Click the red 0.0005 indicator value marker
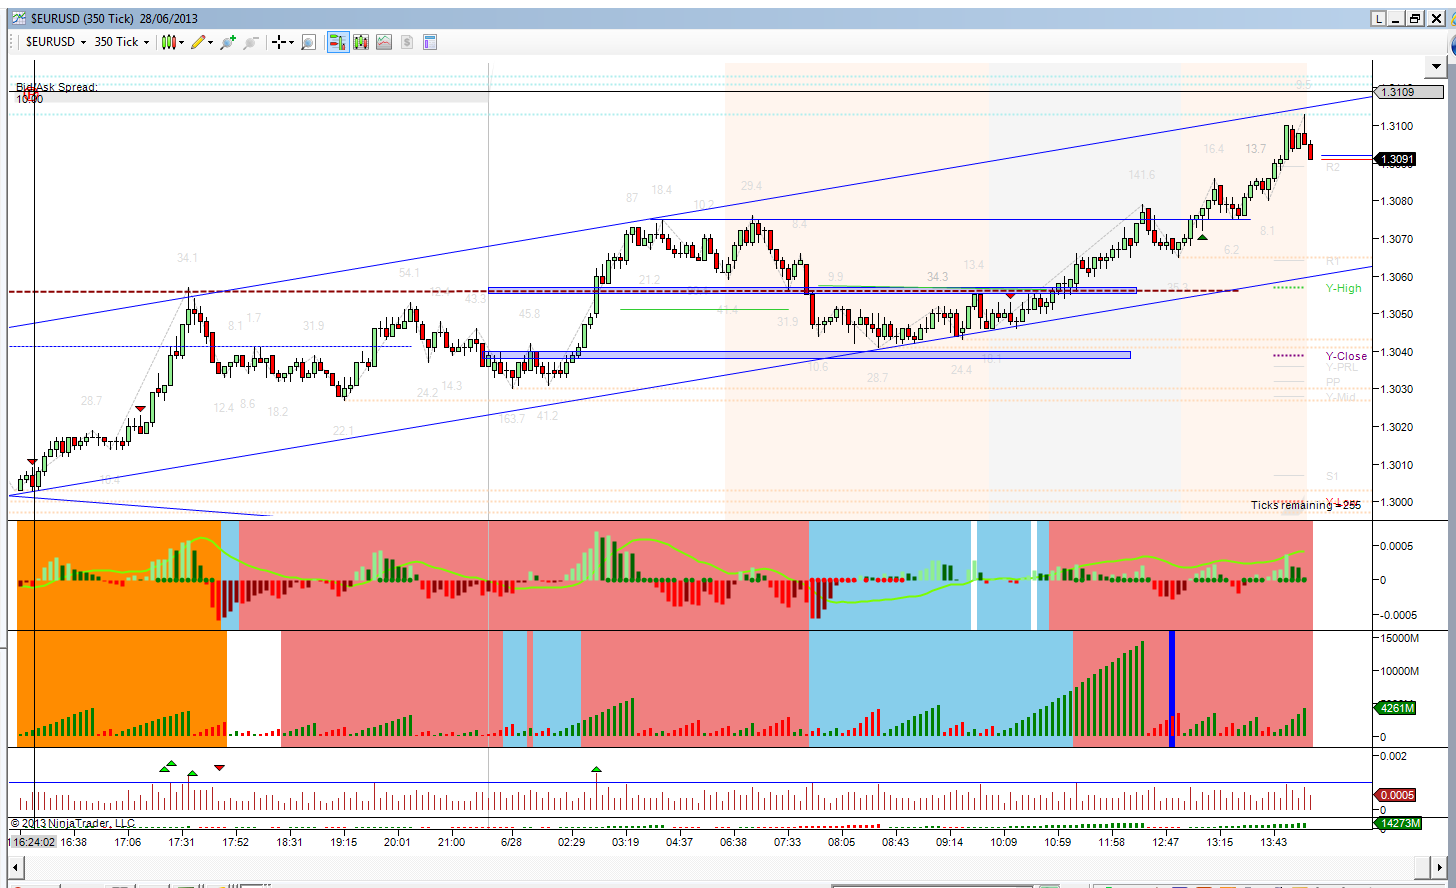Screen dimensions: 1456x888 click(x=1396, y=795)
